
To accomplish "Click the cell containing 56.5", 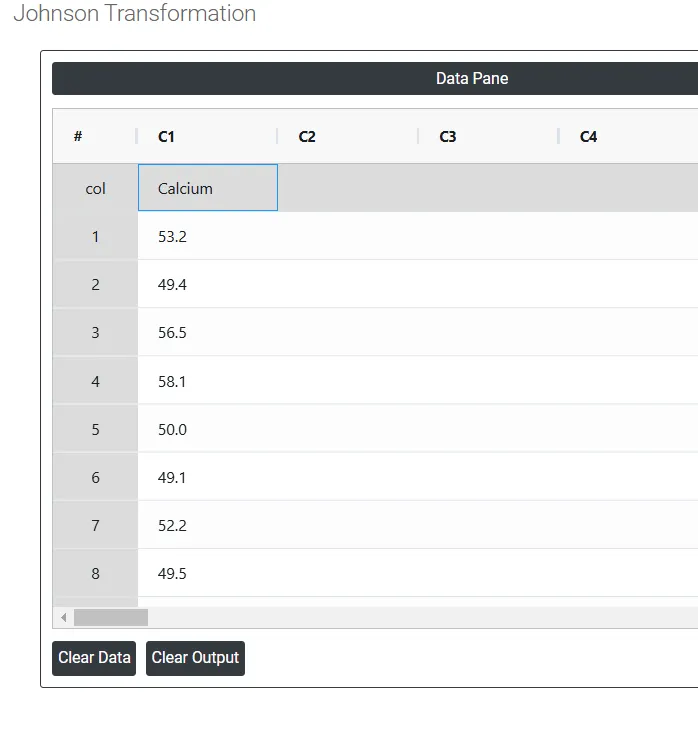I will [208, 332].
